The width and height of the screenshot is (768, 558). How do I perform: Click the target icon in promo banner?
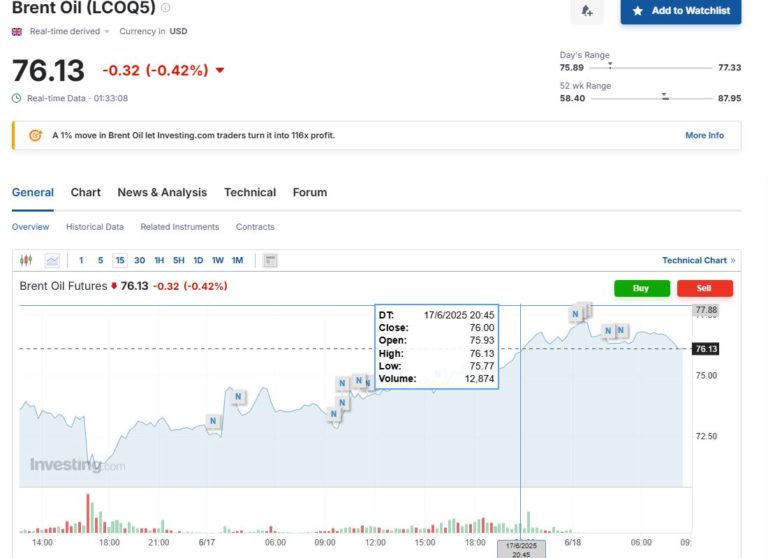pyautogui.click(x=35, y=135)
